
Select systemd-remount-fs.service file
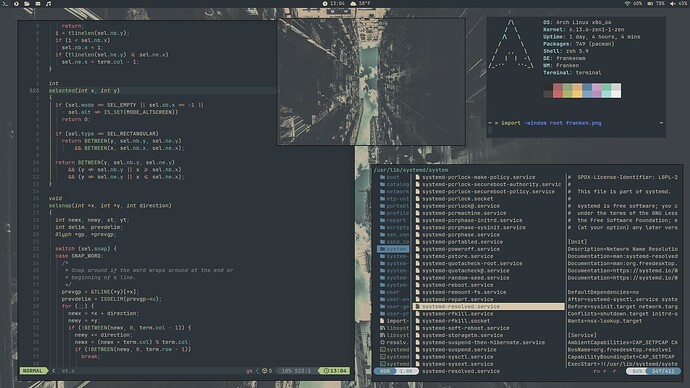pyautogui.click(x=464, y=292)
